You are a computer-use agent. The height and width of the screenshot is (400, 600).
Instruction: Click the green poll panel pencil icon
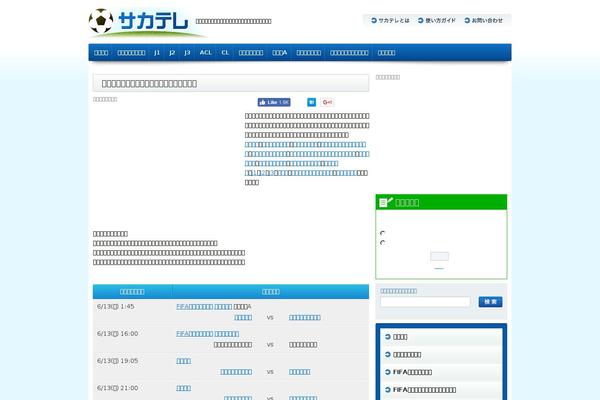pyautogui.click(x=385, y=202)
